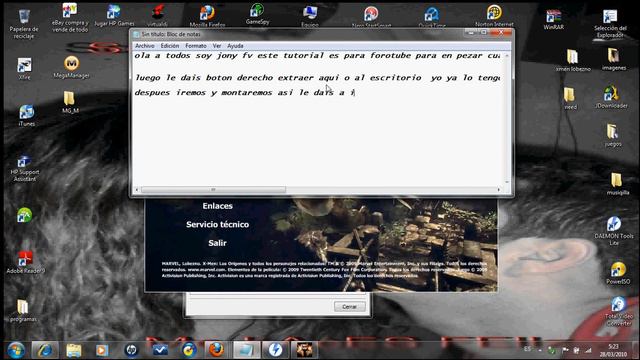The width and height of the screenshot is (640, 360).
Task: Select Enlaces in the game launcher
Action: pyautogui.click(x=218, y=206)
